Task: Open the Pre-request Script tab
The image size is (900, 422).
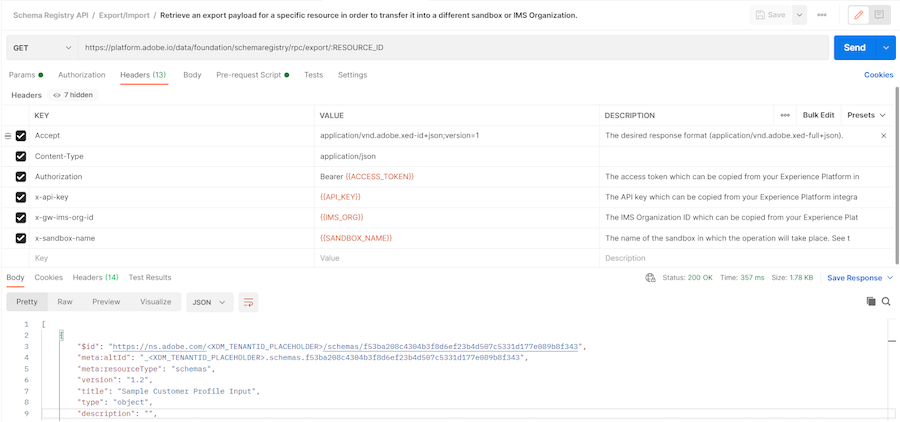Action: coord(252,75)
